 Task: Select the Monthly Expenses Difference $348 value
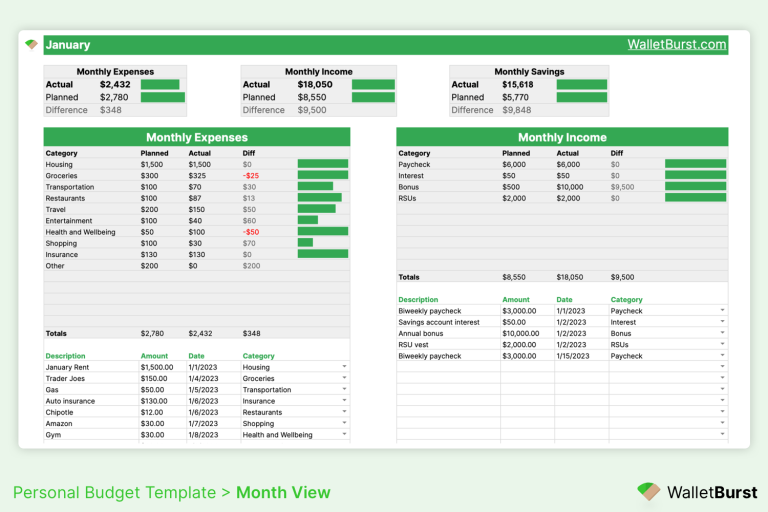pos(111,110)
